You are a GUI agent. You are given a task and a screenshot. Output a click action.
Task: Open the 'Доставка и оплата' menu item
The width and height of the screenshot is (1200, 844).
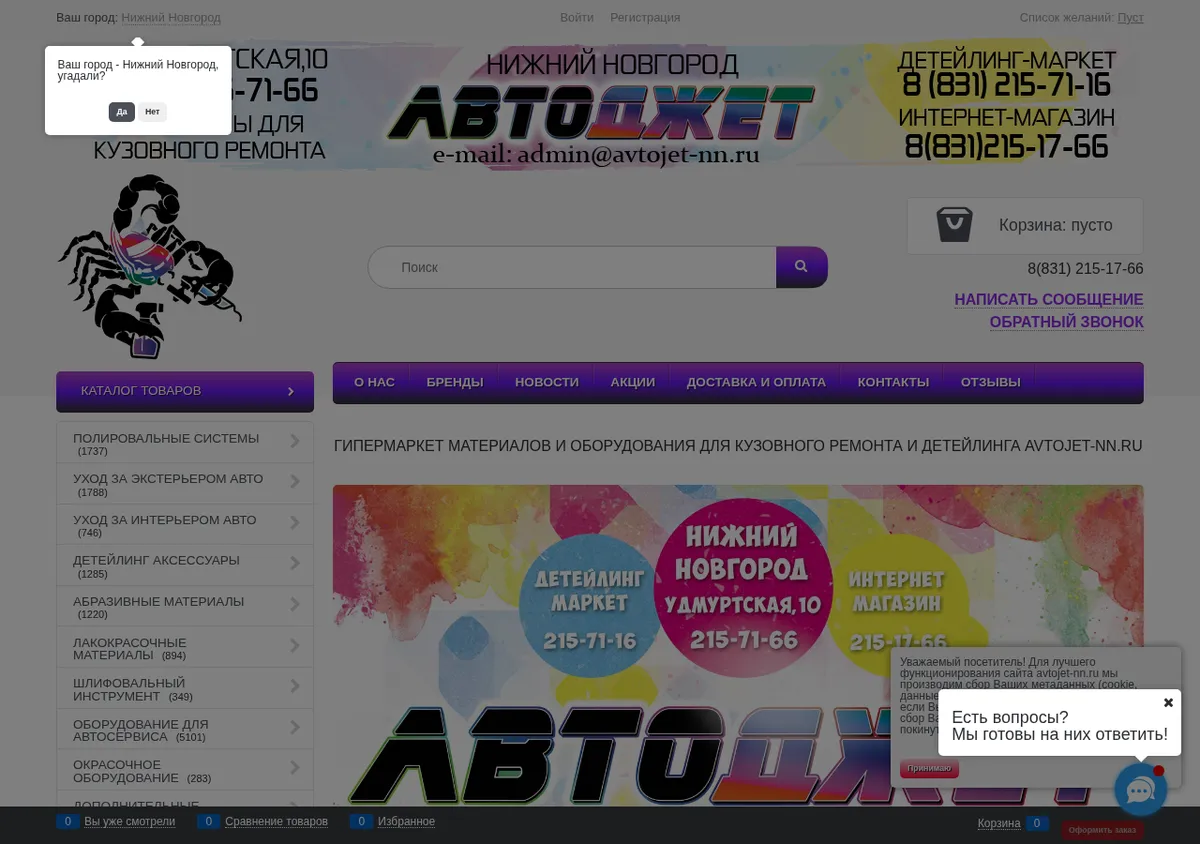[x=756, y=382]
